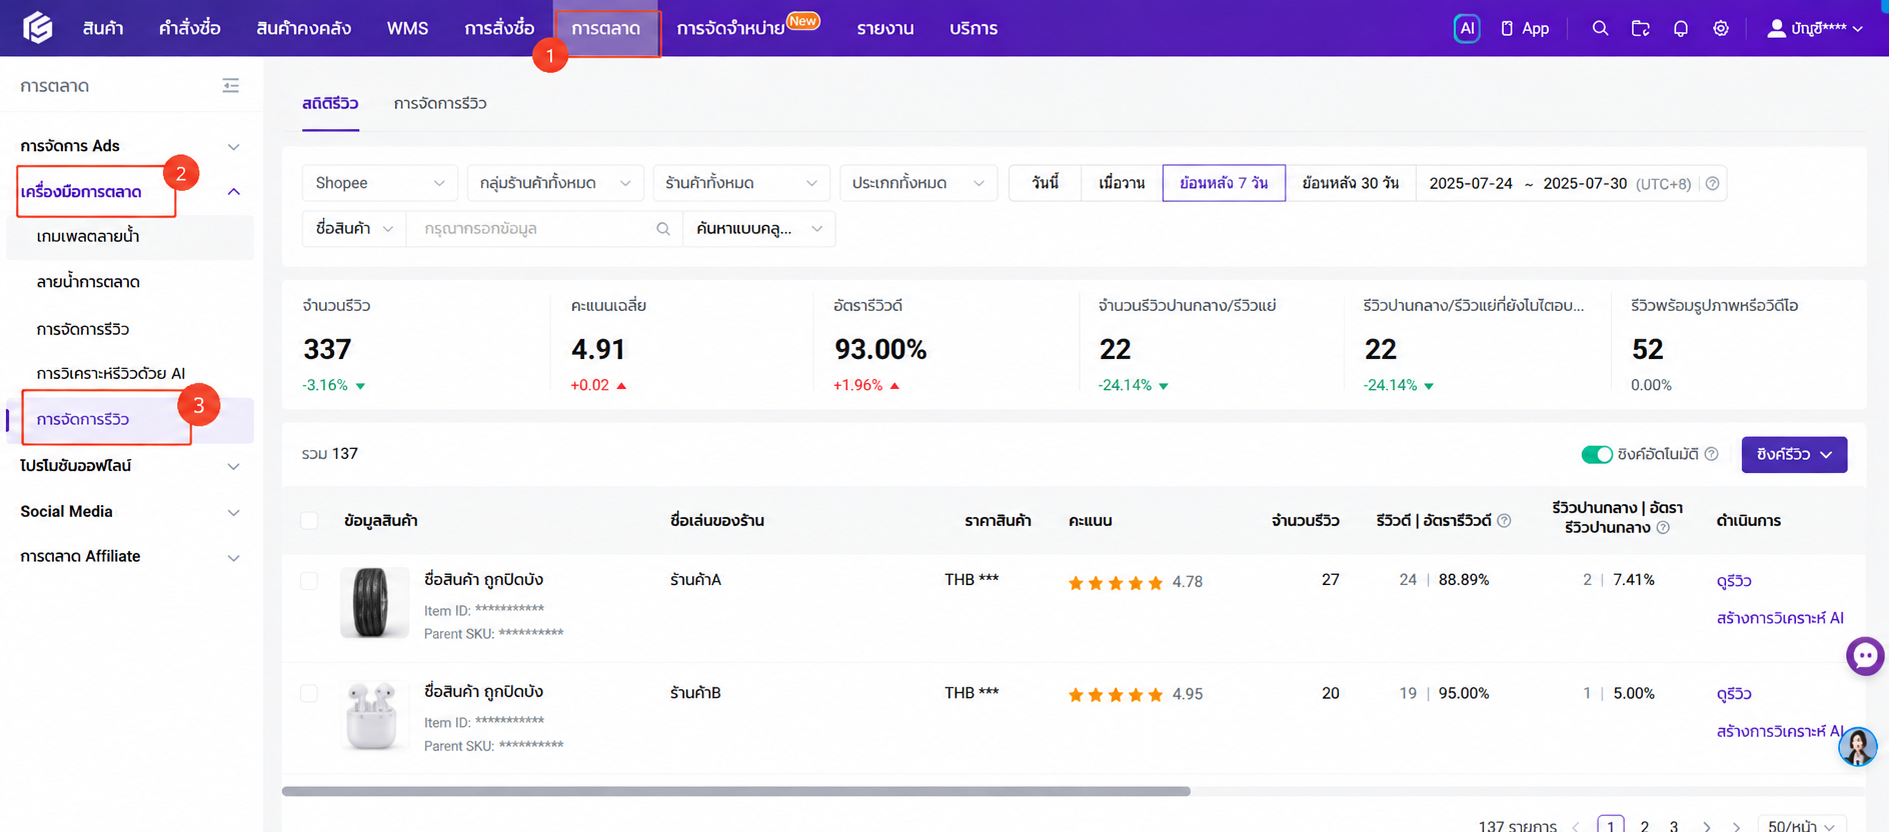
Task: Open the purple chat bubble widget
Action: (1865, 656)
